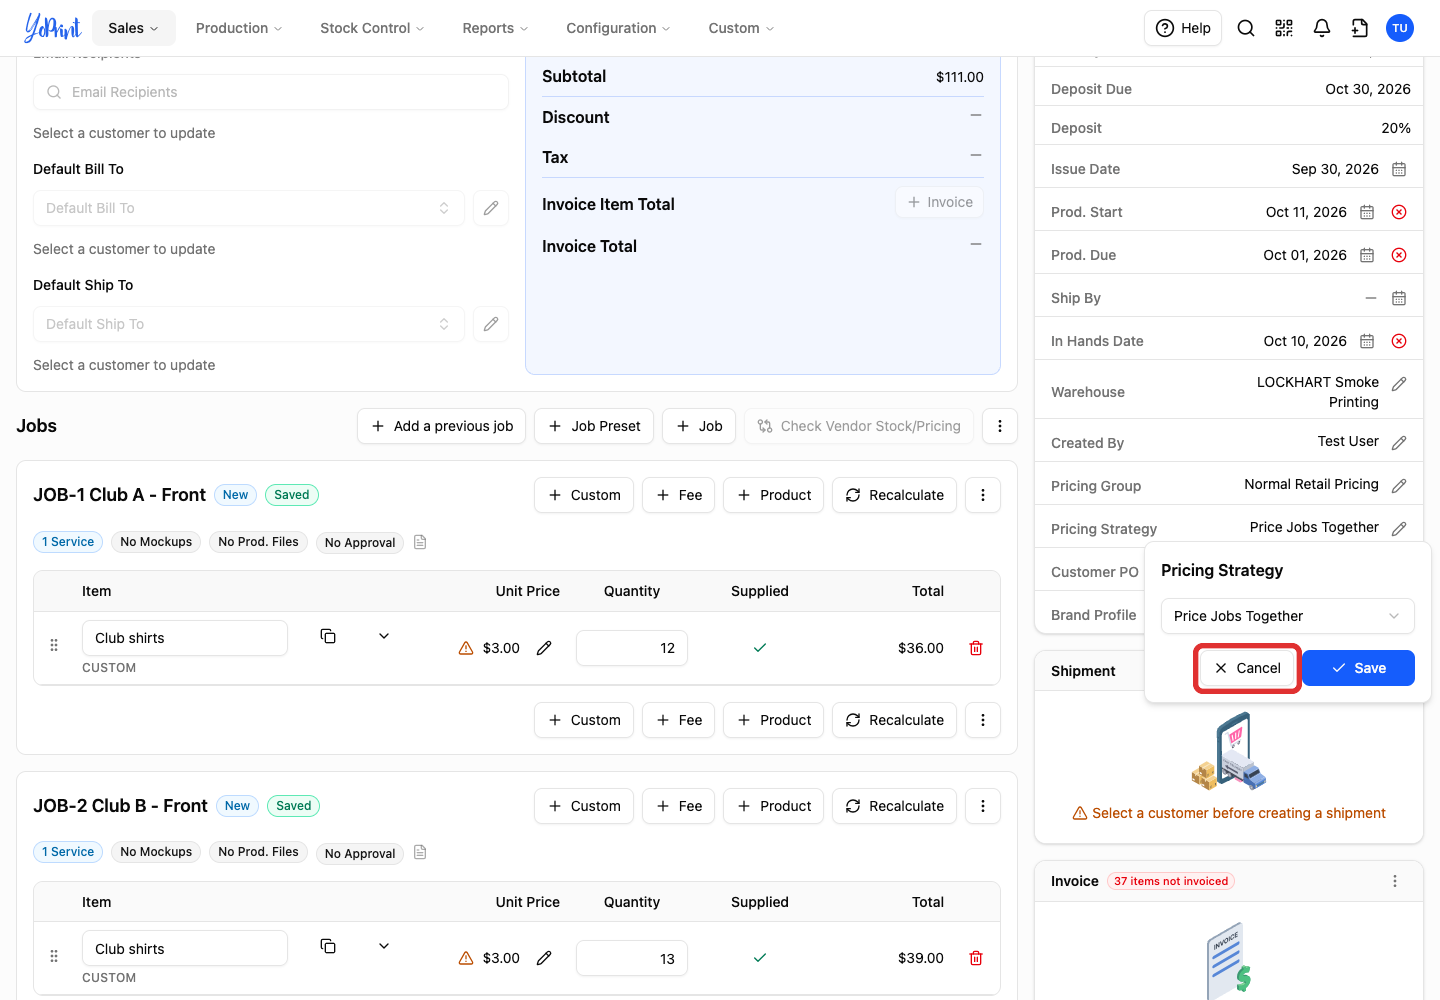
Task: Expand Club shirts row chevron in JOB-2
Action: (384, 946)
